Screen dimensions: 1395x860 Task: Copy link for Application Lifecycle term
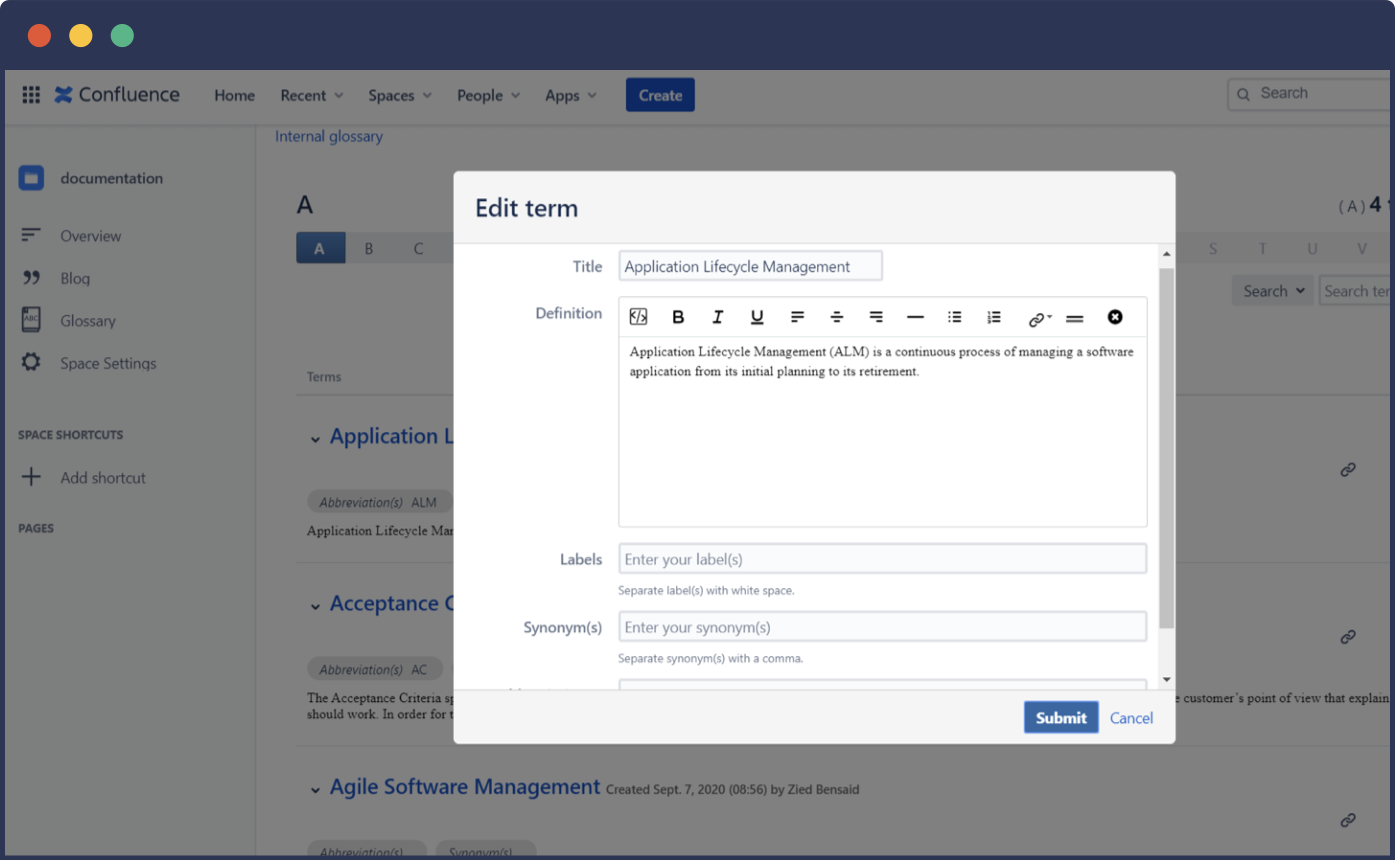coord(1348,469)
